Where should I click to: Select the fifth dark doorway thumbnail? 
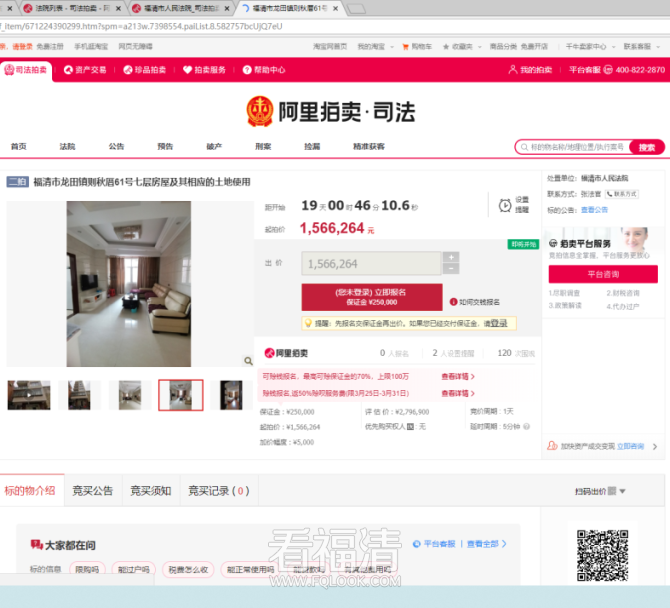point(231,395)
